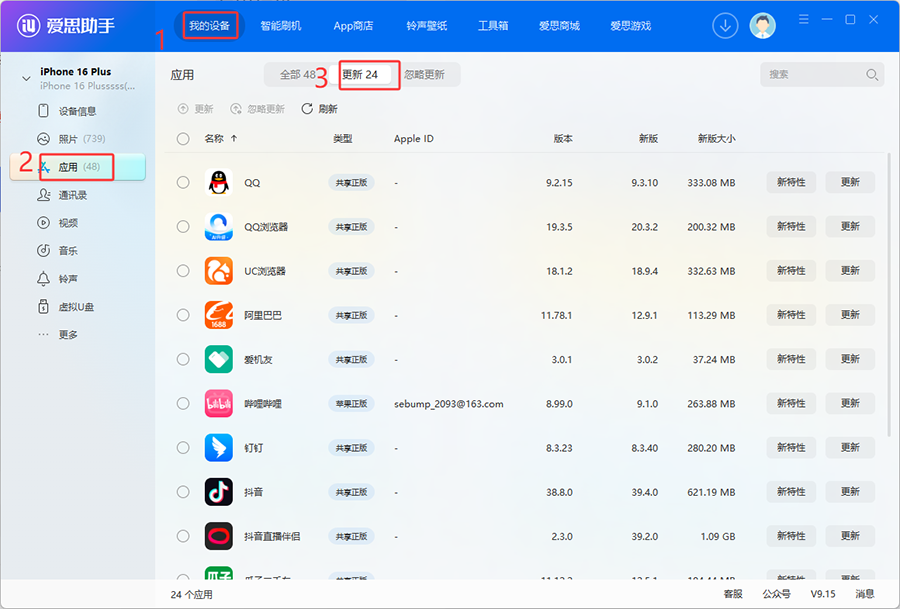Open 客服 link in status bar
The image size is (900, 609).
click(x=733, y=594)
